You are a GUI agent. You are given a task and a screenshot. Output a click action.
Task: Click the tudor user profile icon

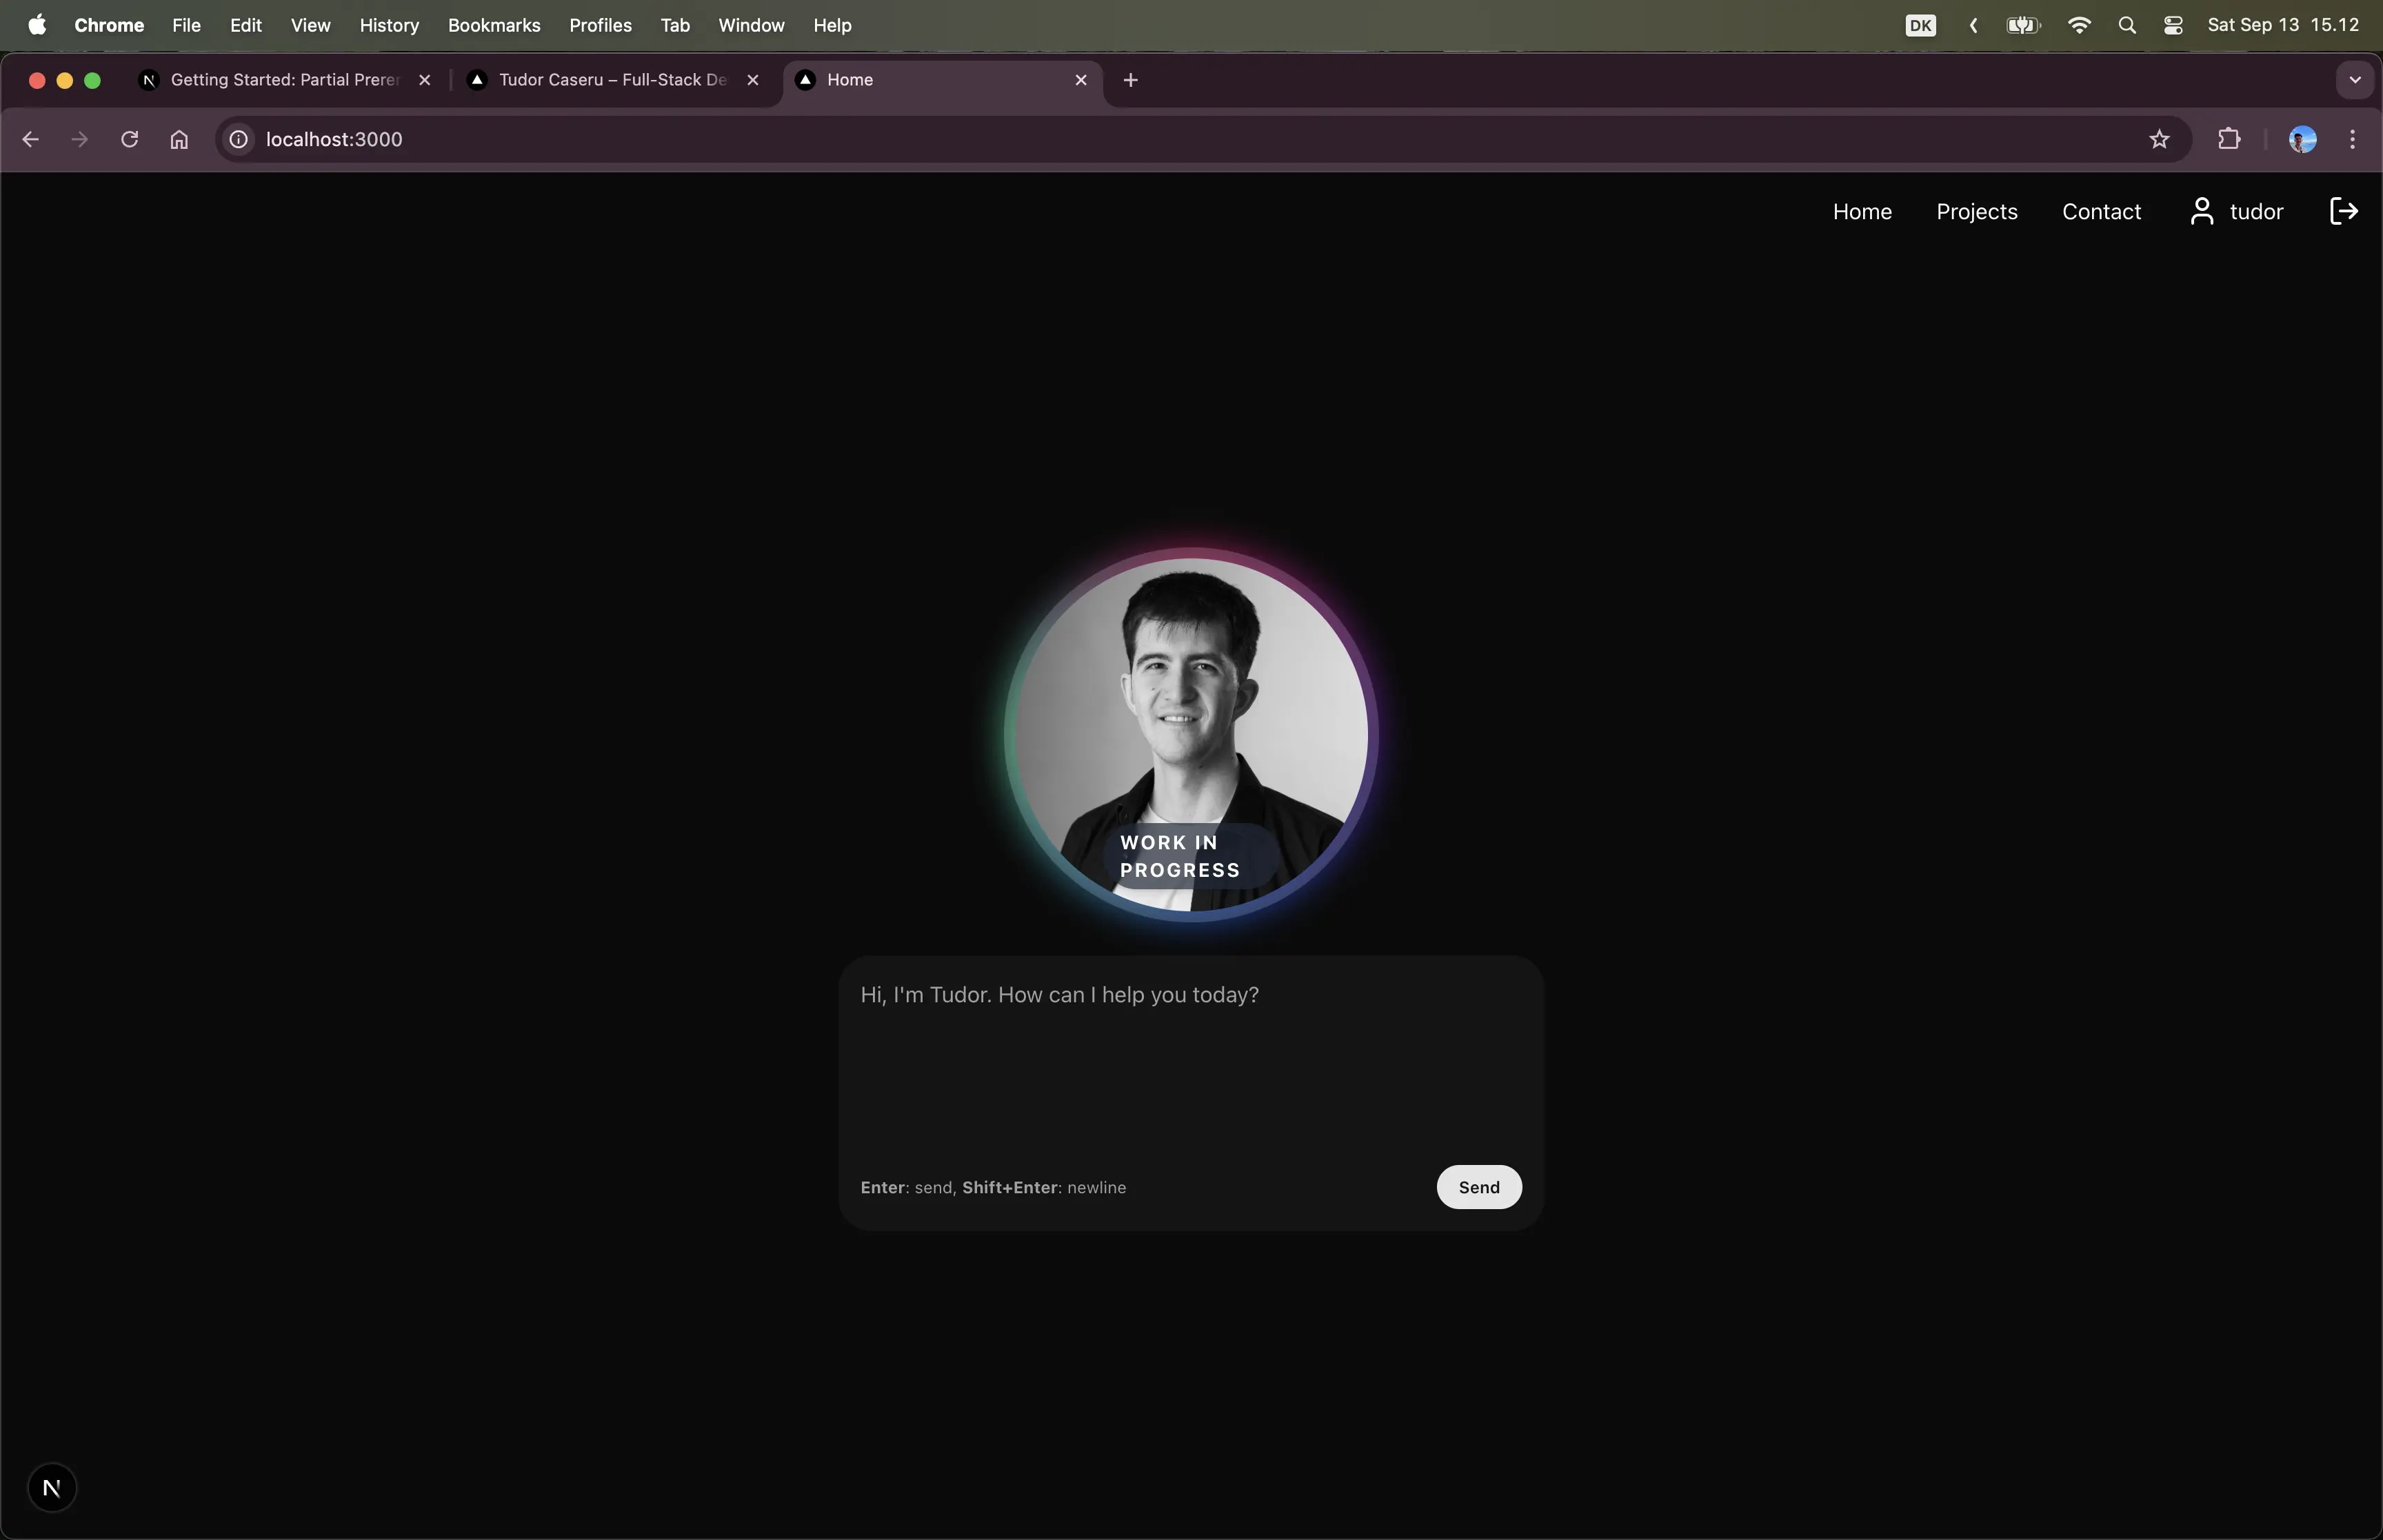(2201, 211)
